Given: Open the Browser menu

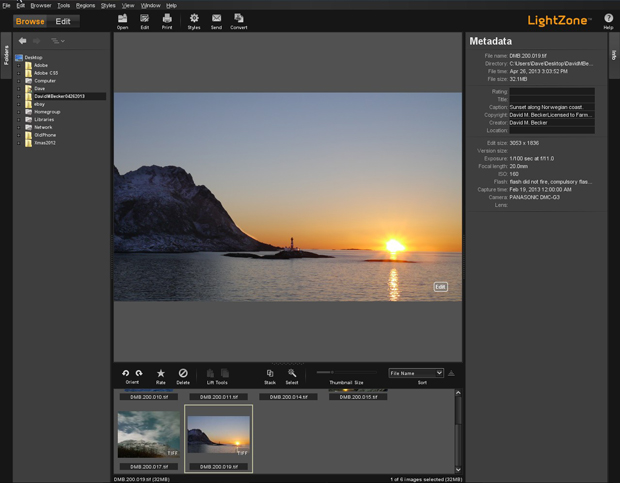Looking at the screenshot, I should [x=41, y=6].
